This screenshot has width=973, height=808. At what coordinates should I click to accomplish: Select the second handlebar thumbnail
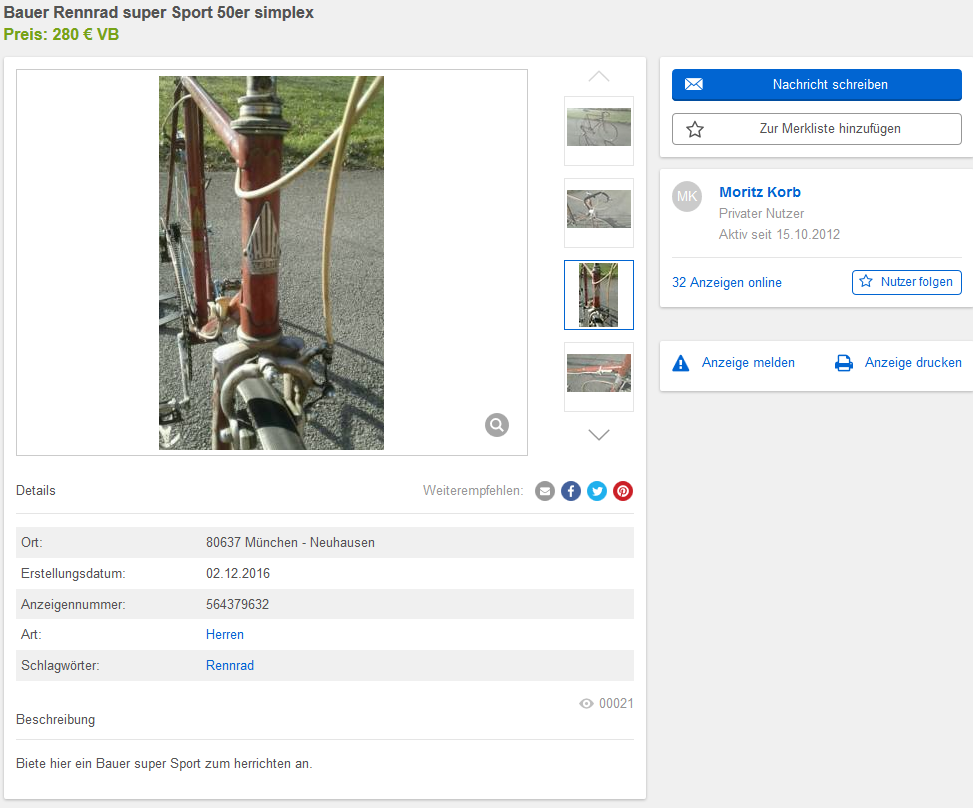pyautogui.click(x=599, y=212)
